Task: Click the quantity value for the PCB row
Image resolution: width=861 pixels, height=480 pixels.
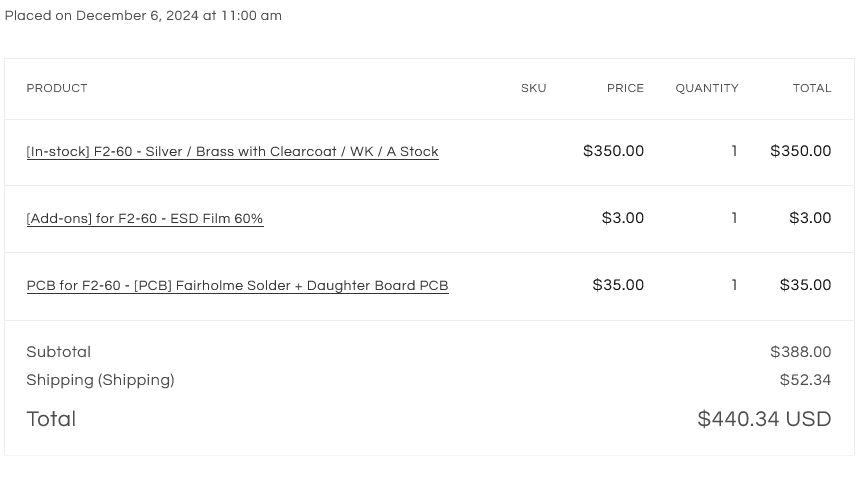Action: [734, 285]
